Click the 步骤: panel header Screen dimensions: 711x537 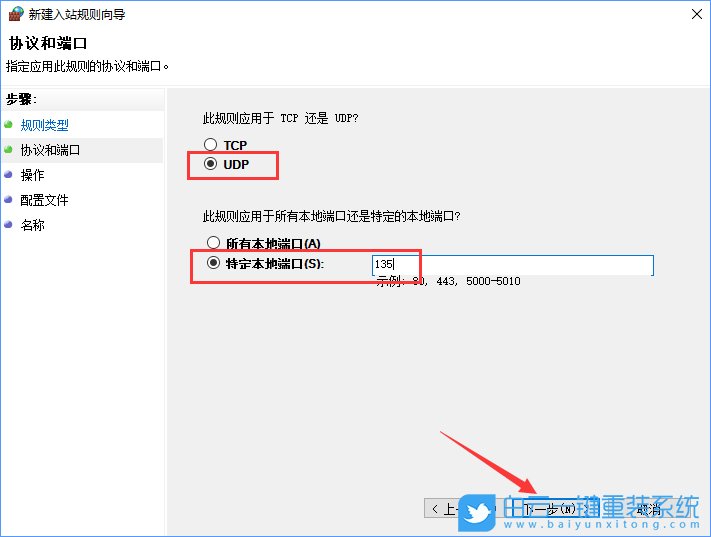coord(21,99)
